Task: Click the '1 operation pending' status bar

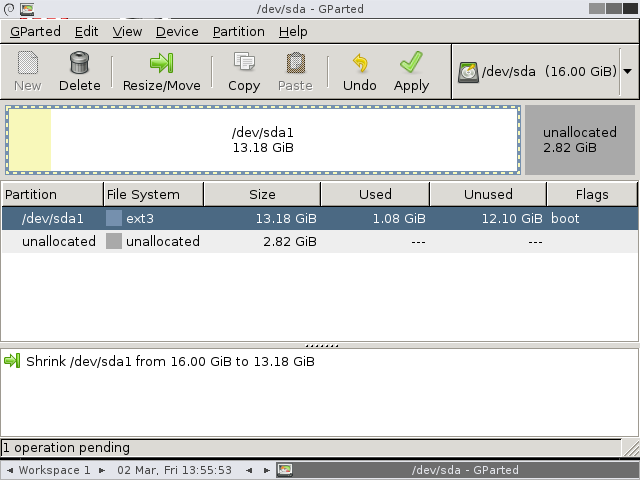Action: [311, 448]
